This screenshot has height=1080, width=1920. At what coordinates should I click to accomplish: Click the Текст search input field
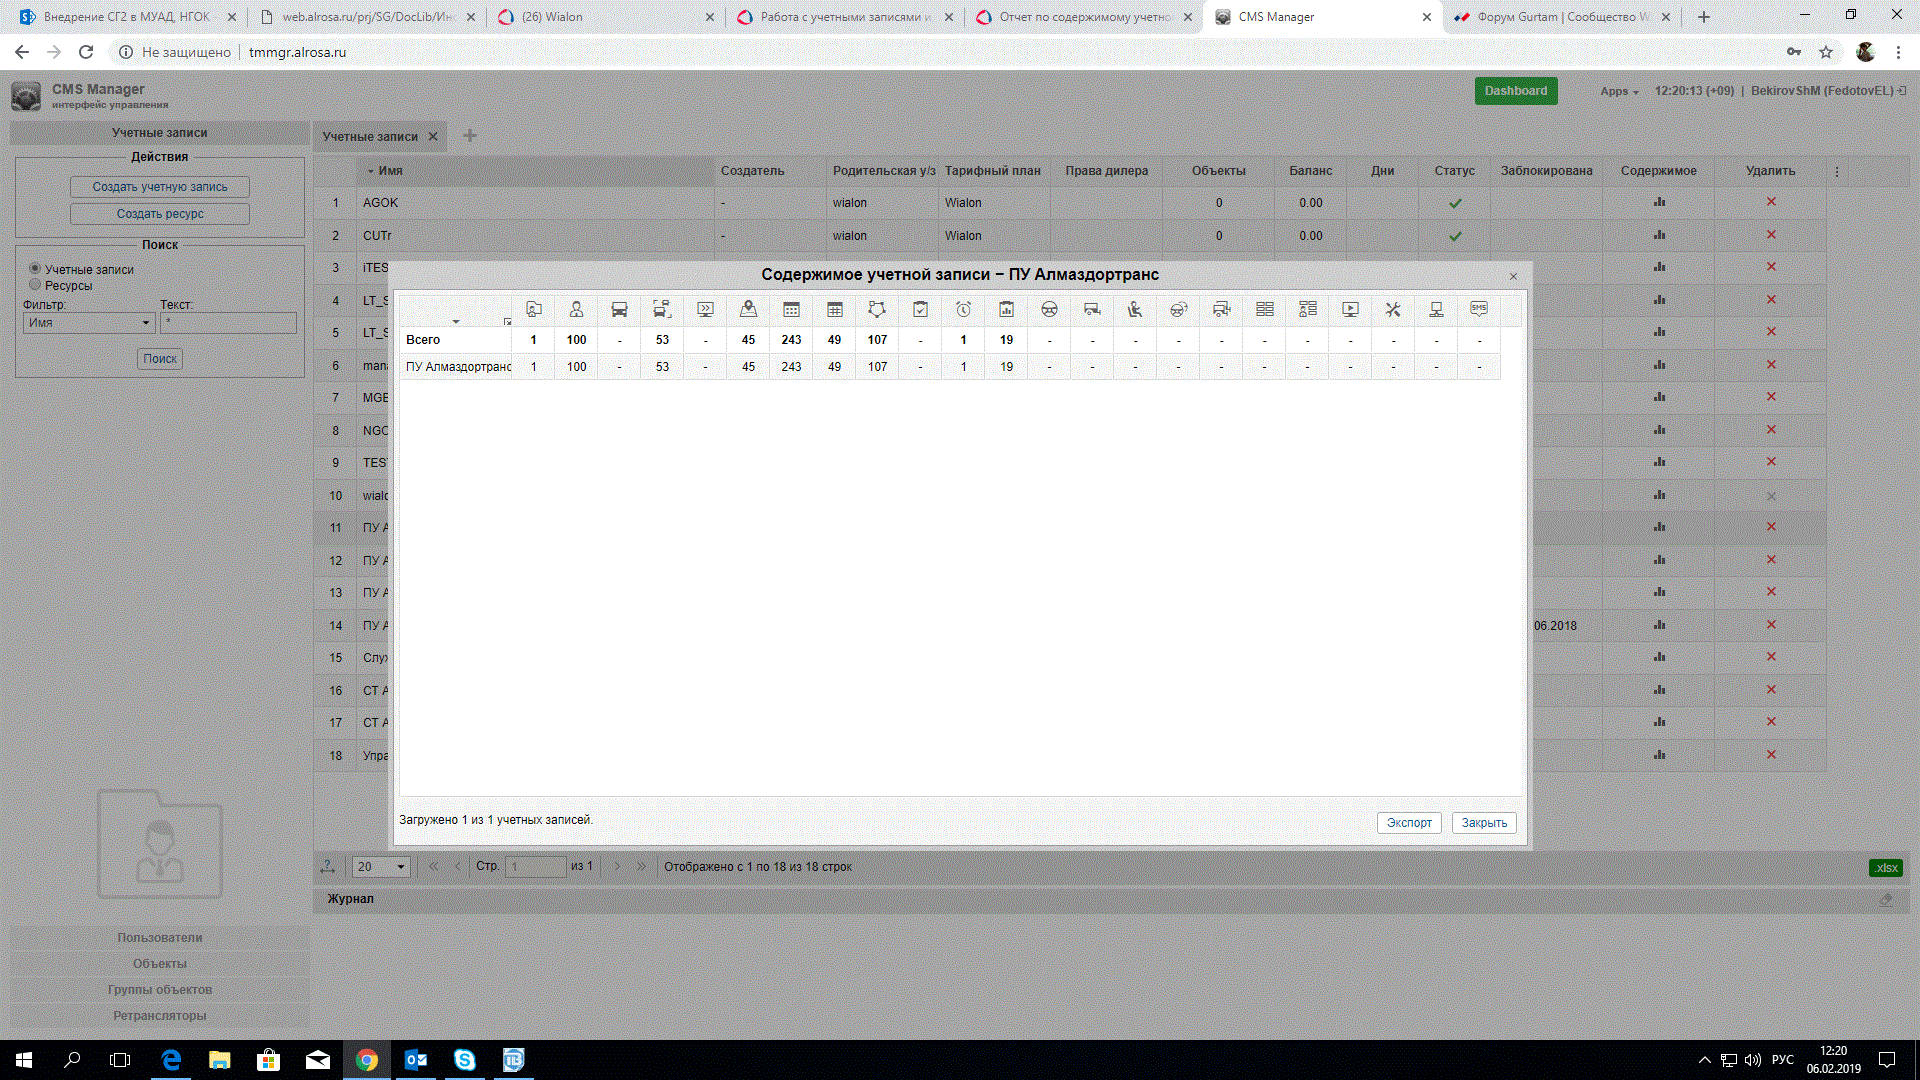(x=228, y=323)
